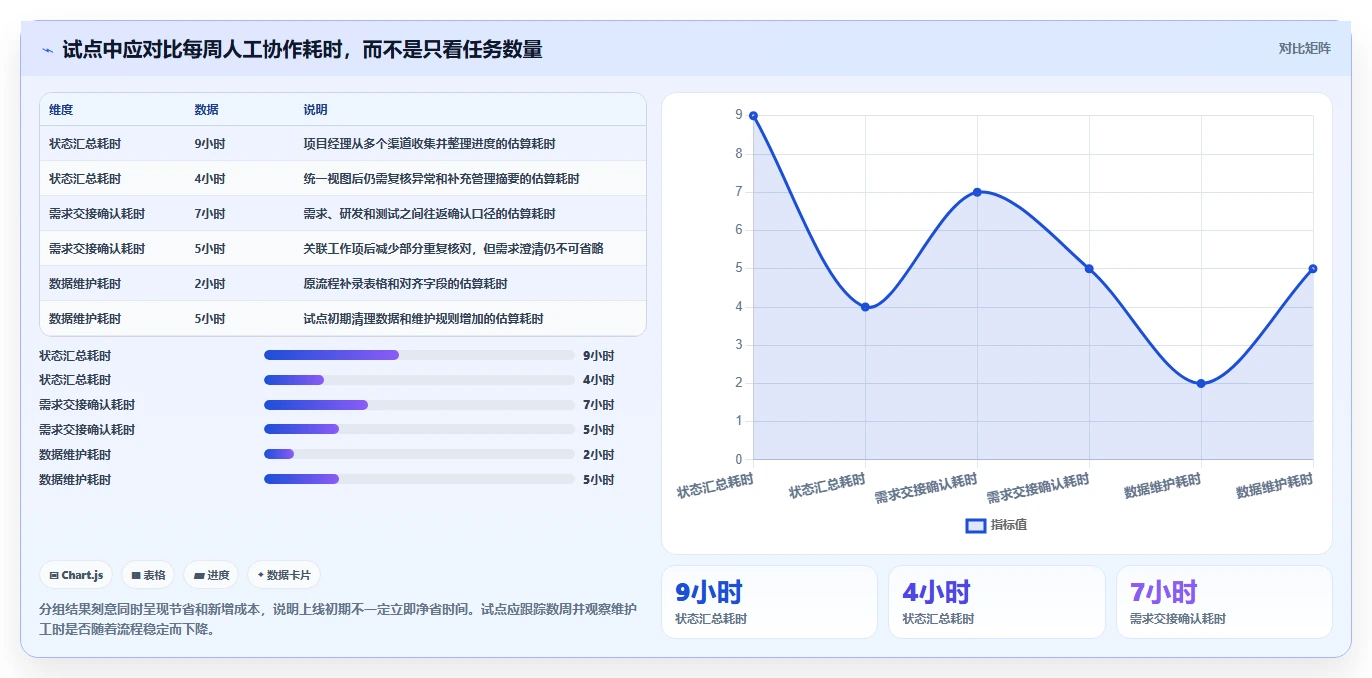Click the progress bar labeled 2小时
Screen dimensions: 1372x678
tap(419, 455)
